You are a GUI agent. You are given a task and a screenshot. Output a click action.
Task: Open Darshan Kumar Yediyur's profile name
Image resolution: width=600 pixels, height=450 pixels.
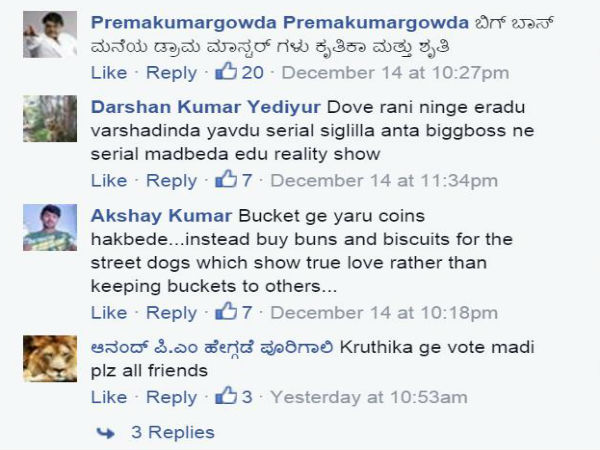205,107
